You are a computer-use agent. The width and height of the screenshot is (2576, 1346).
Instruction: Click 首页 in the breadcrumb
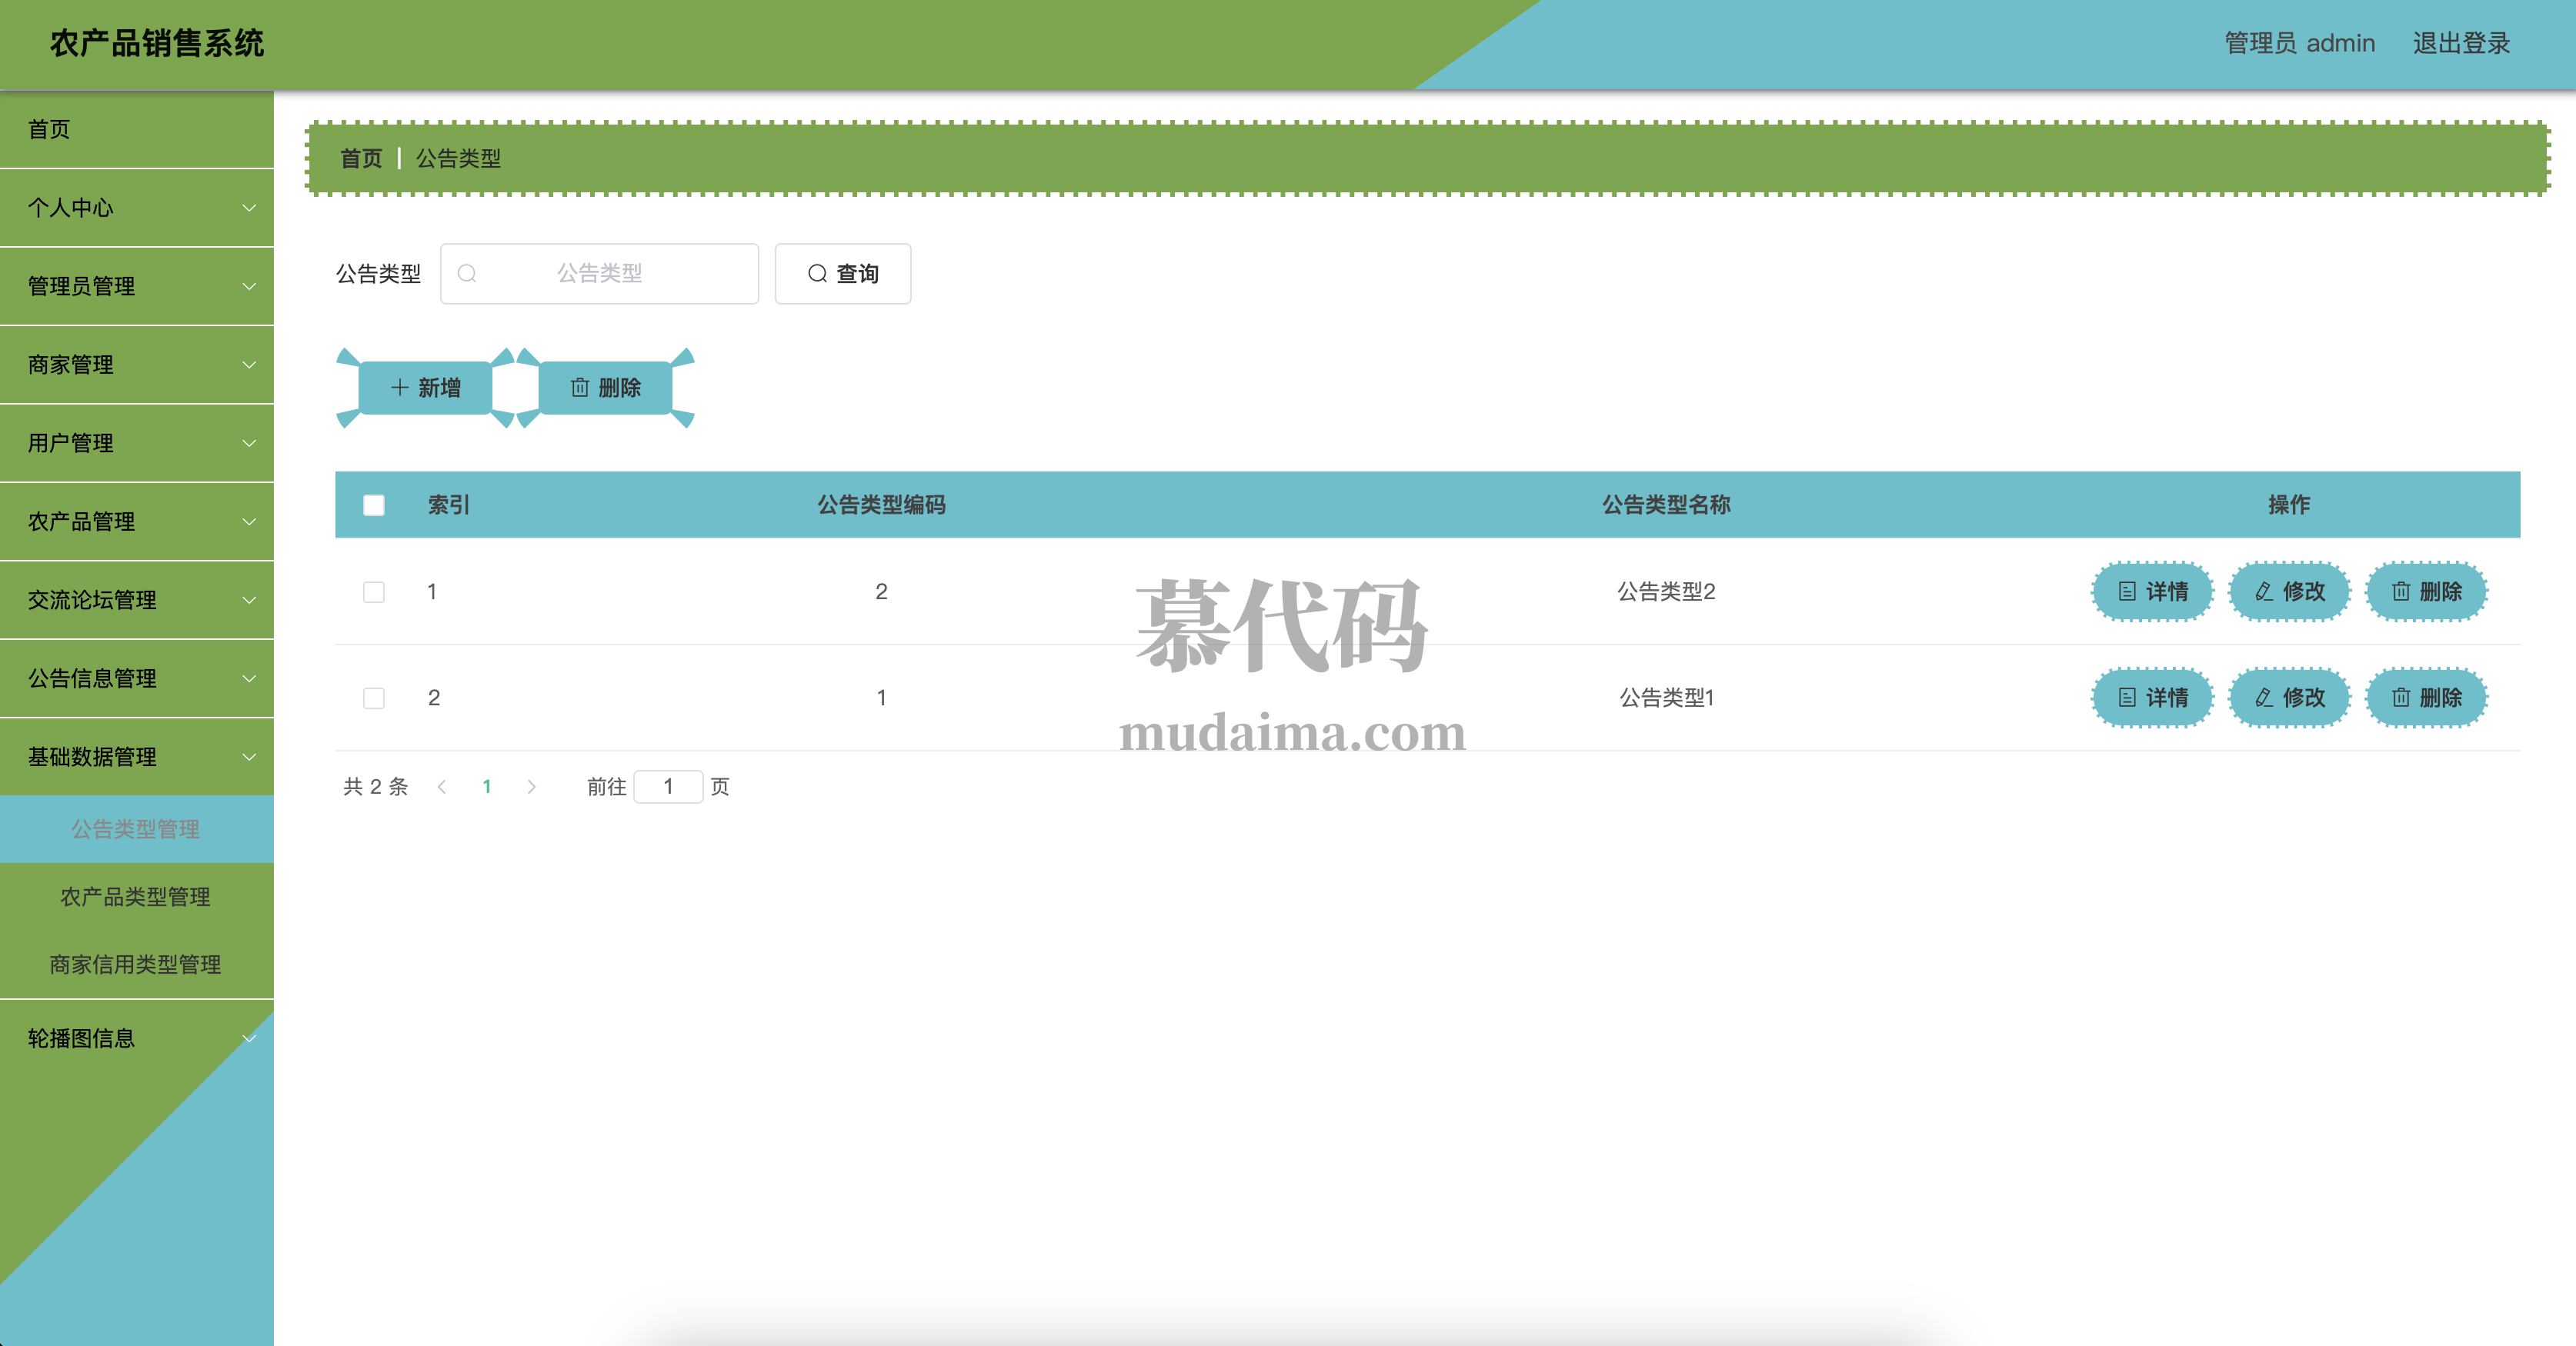click(361, 158)
